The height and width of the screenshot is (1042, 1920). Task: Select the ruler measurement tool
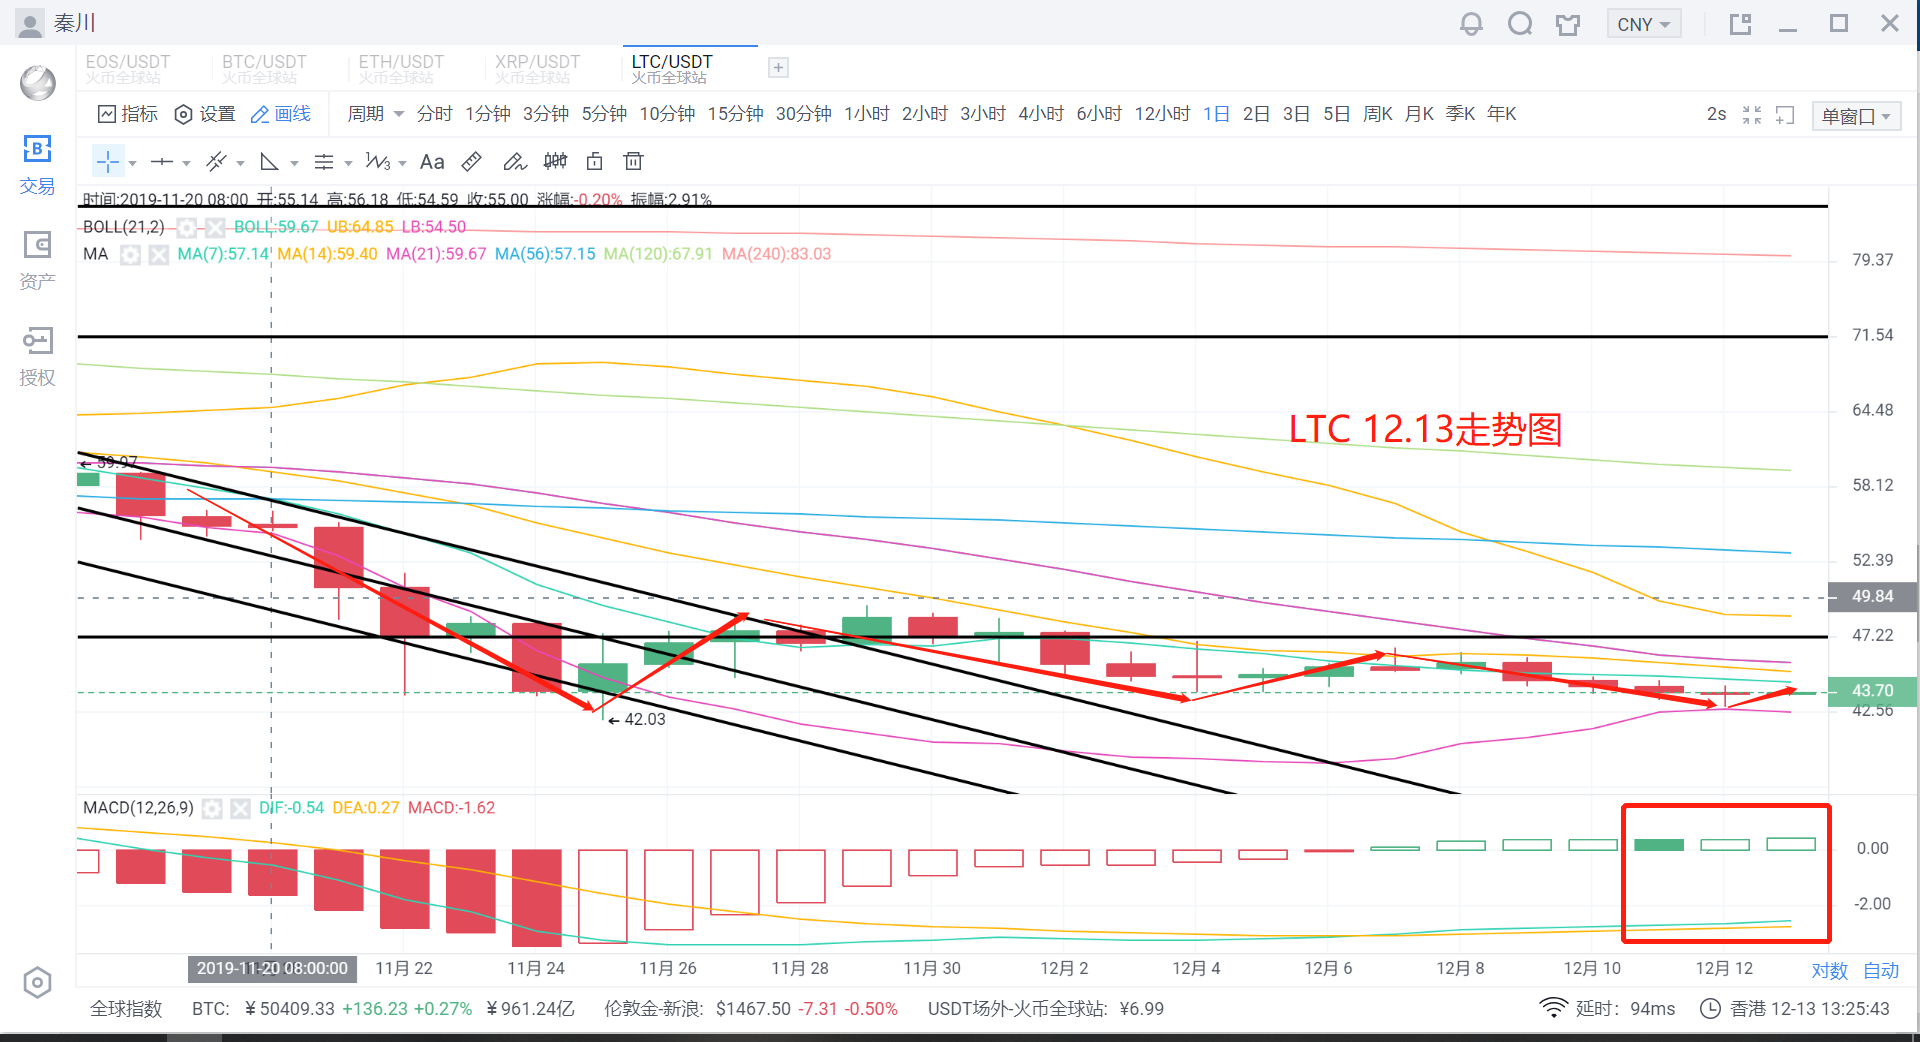coord(472,161)
